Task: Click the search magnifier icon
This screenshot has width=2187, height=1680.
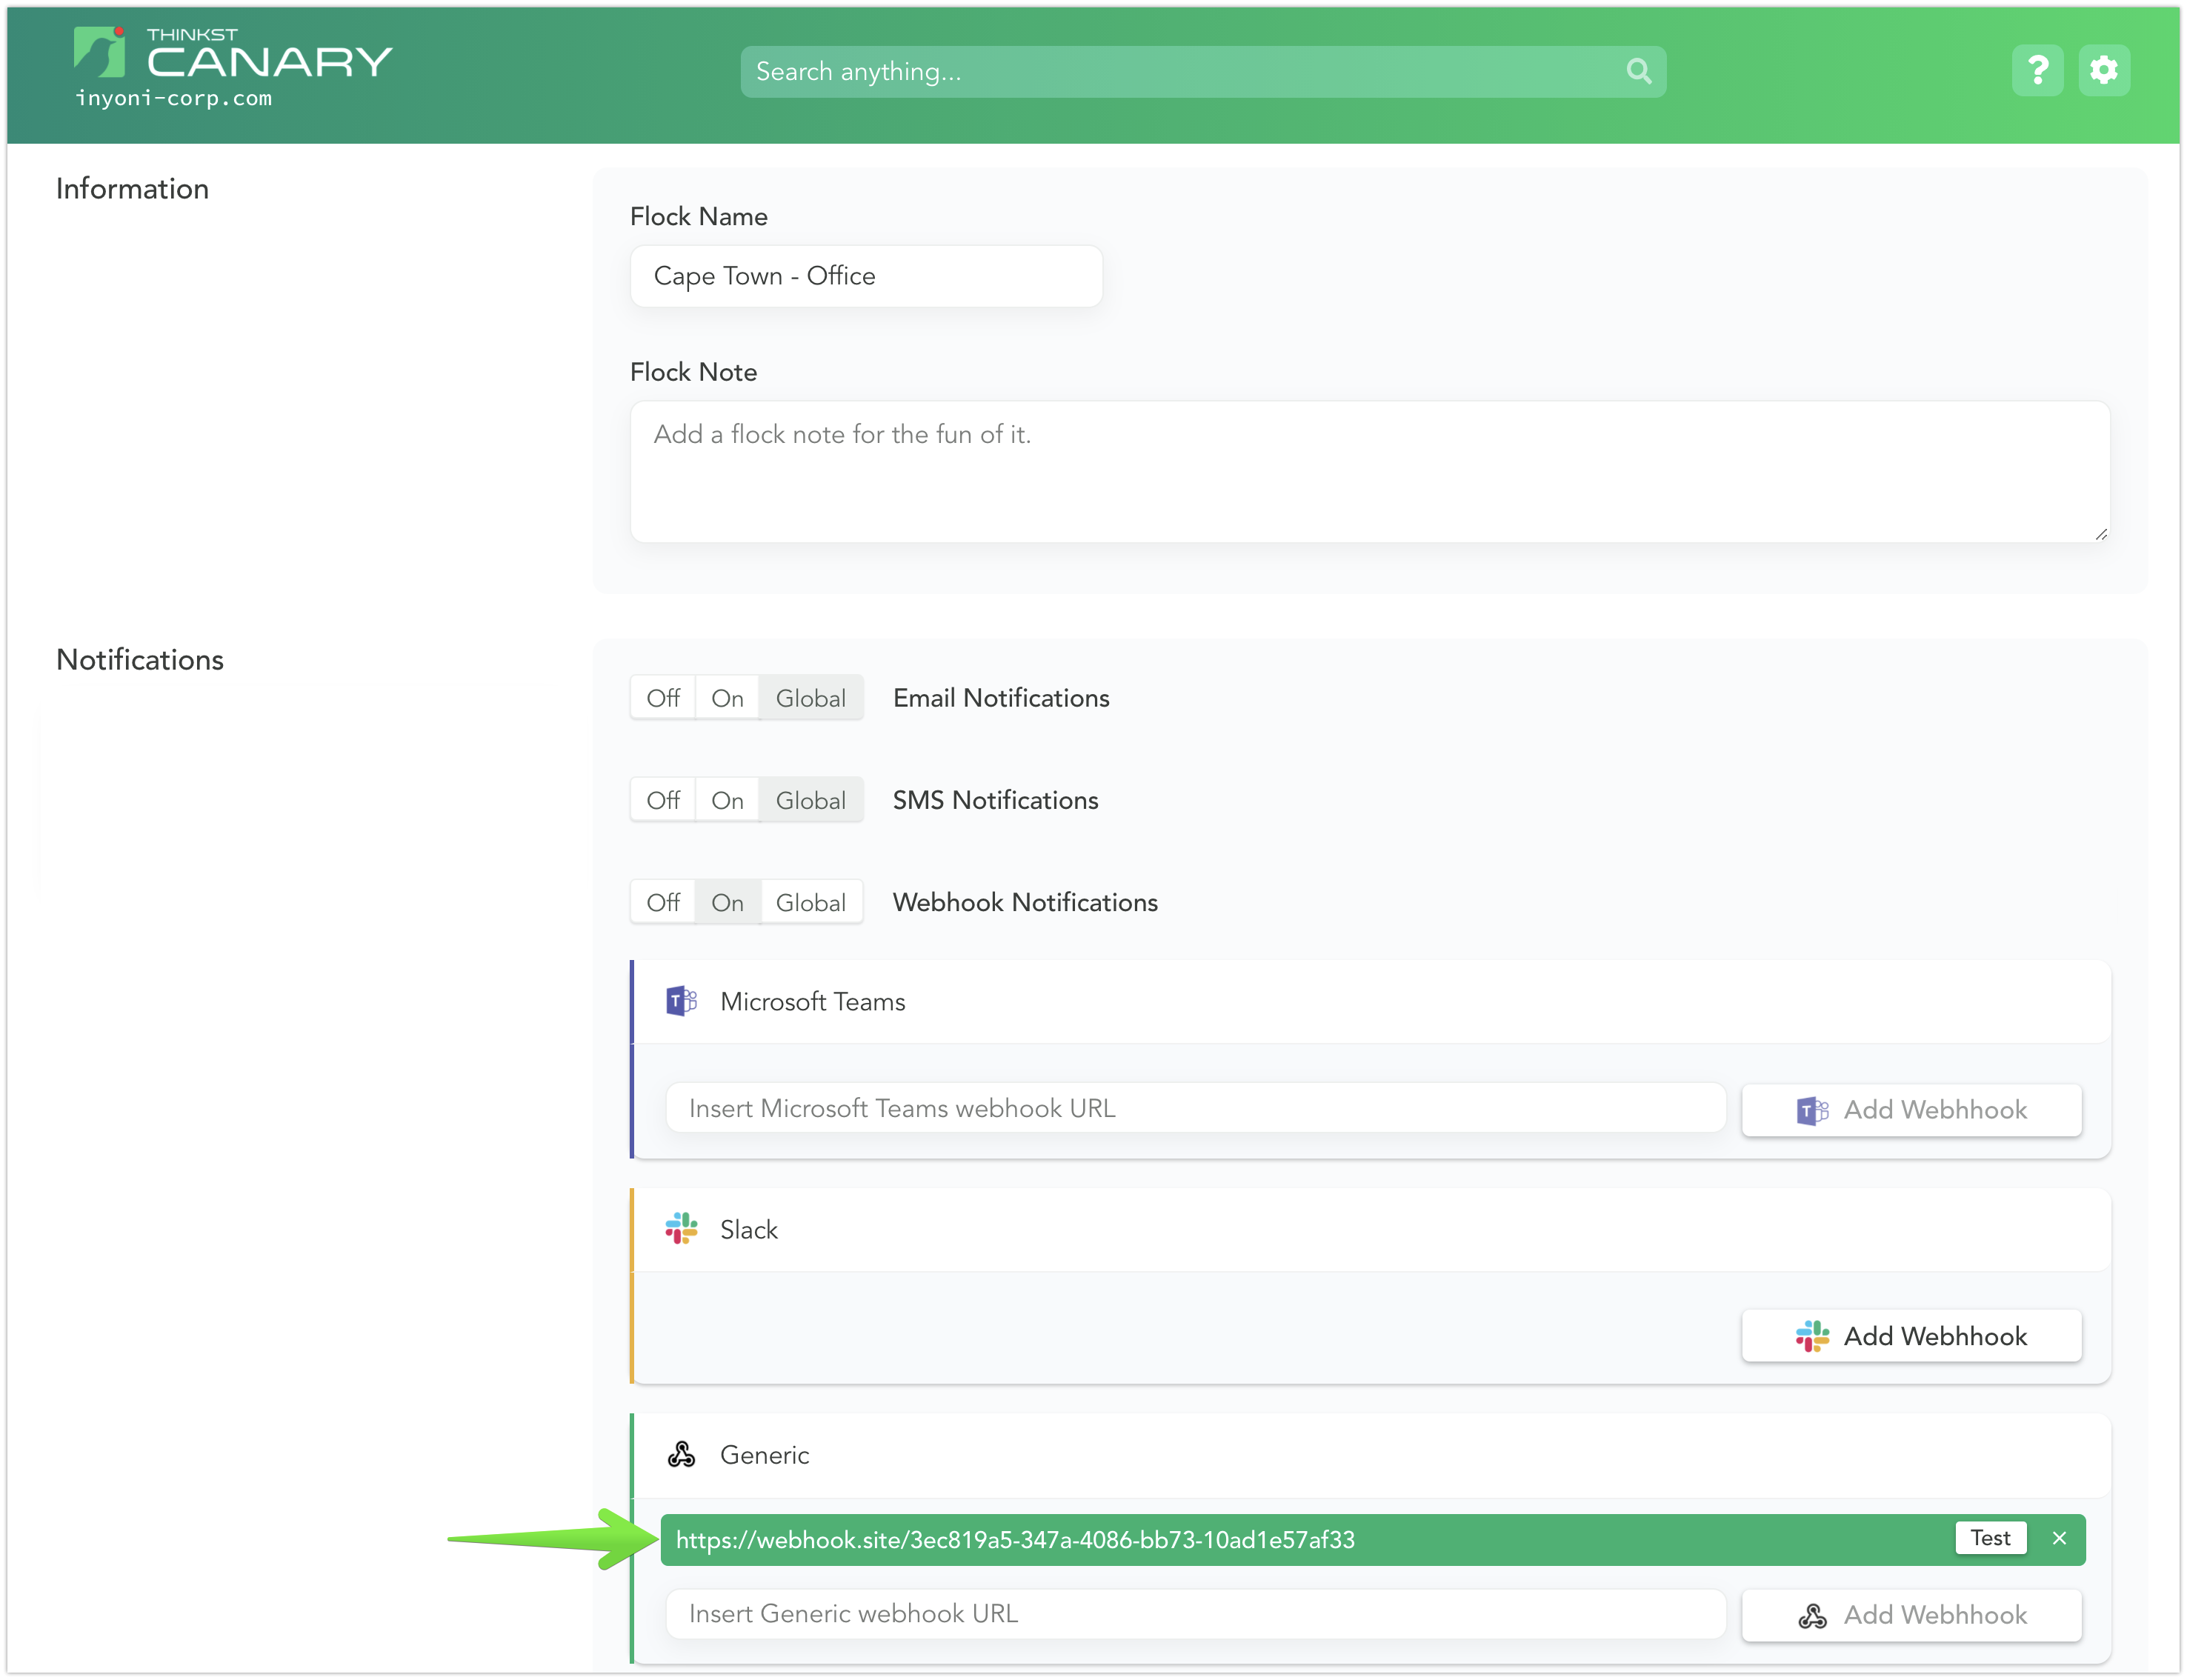Action: (x=1638, y=71)
